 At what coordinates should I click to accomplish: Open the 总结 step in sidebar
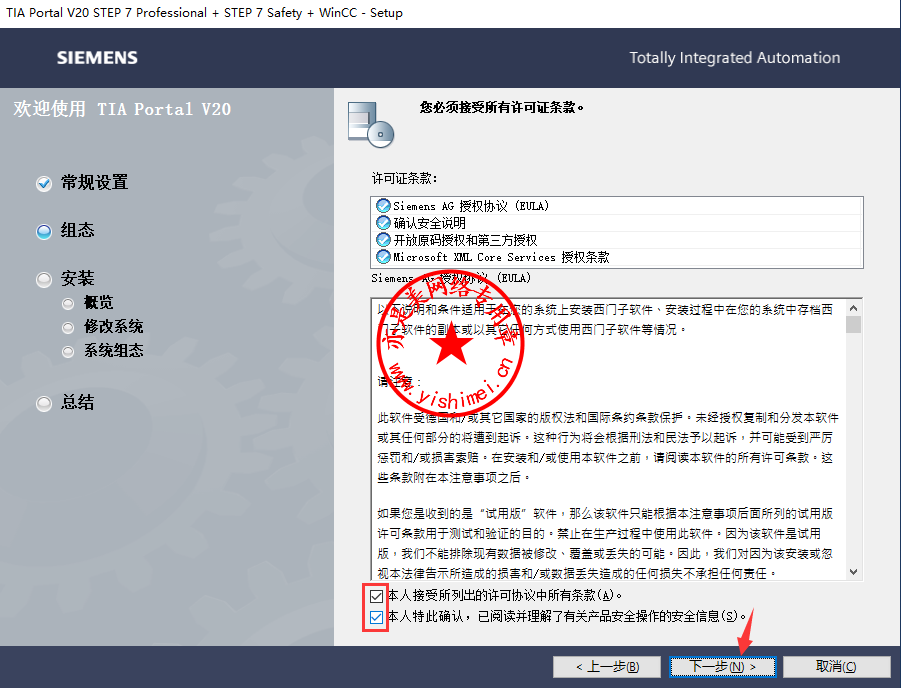coord(78,402)
